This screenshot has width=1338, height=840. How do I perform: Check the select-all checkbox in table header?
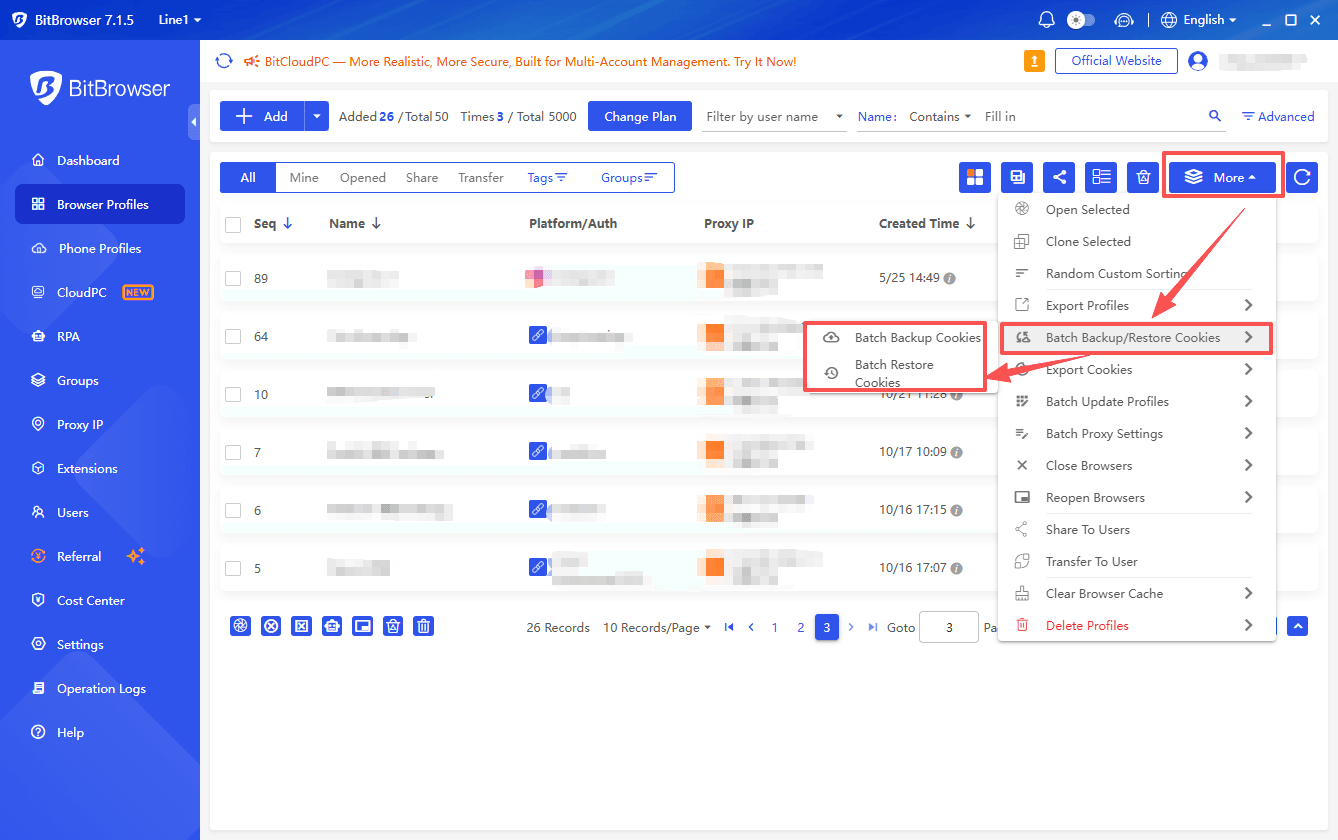pyautogui.click(x=233, y=225)
